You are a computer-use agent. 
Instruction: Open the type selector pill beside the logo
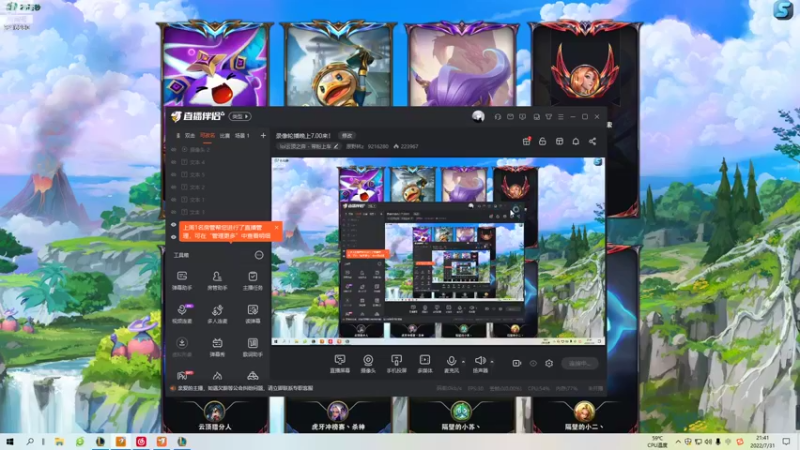point(240,116)
